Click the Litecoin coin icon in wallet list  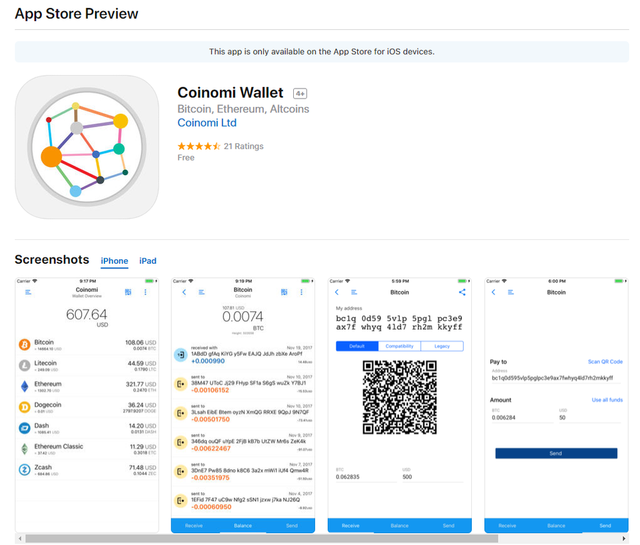pyautogui.click(x=24, y=365)
